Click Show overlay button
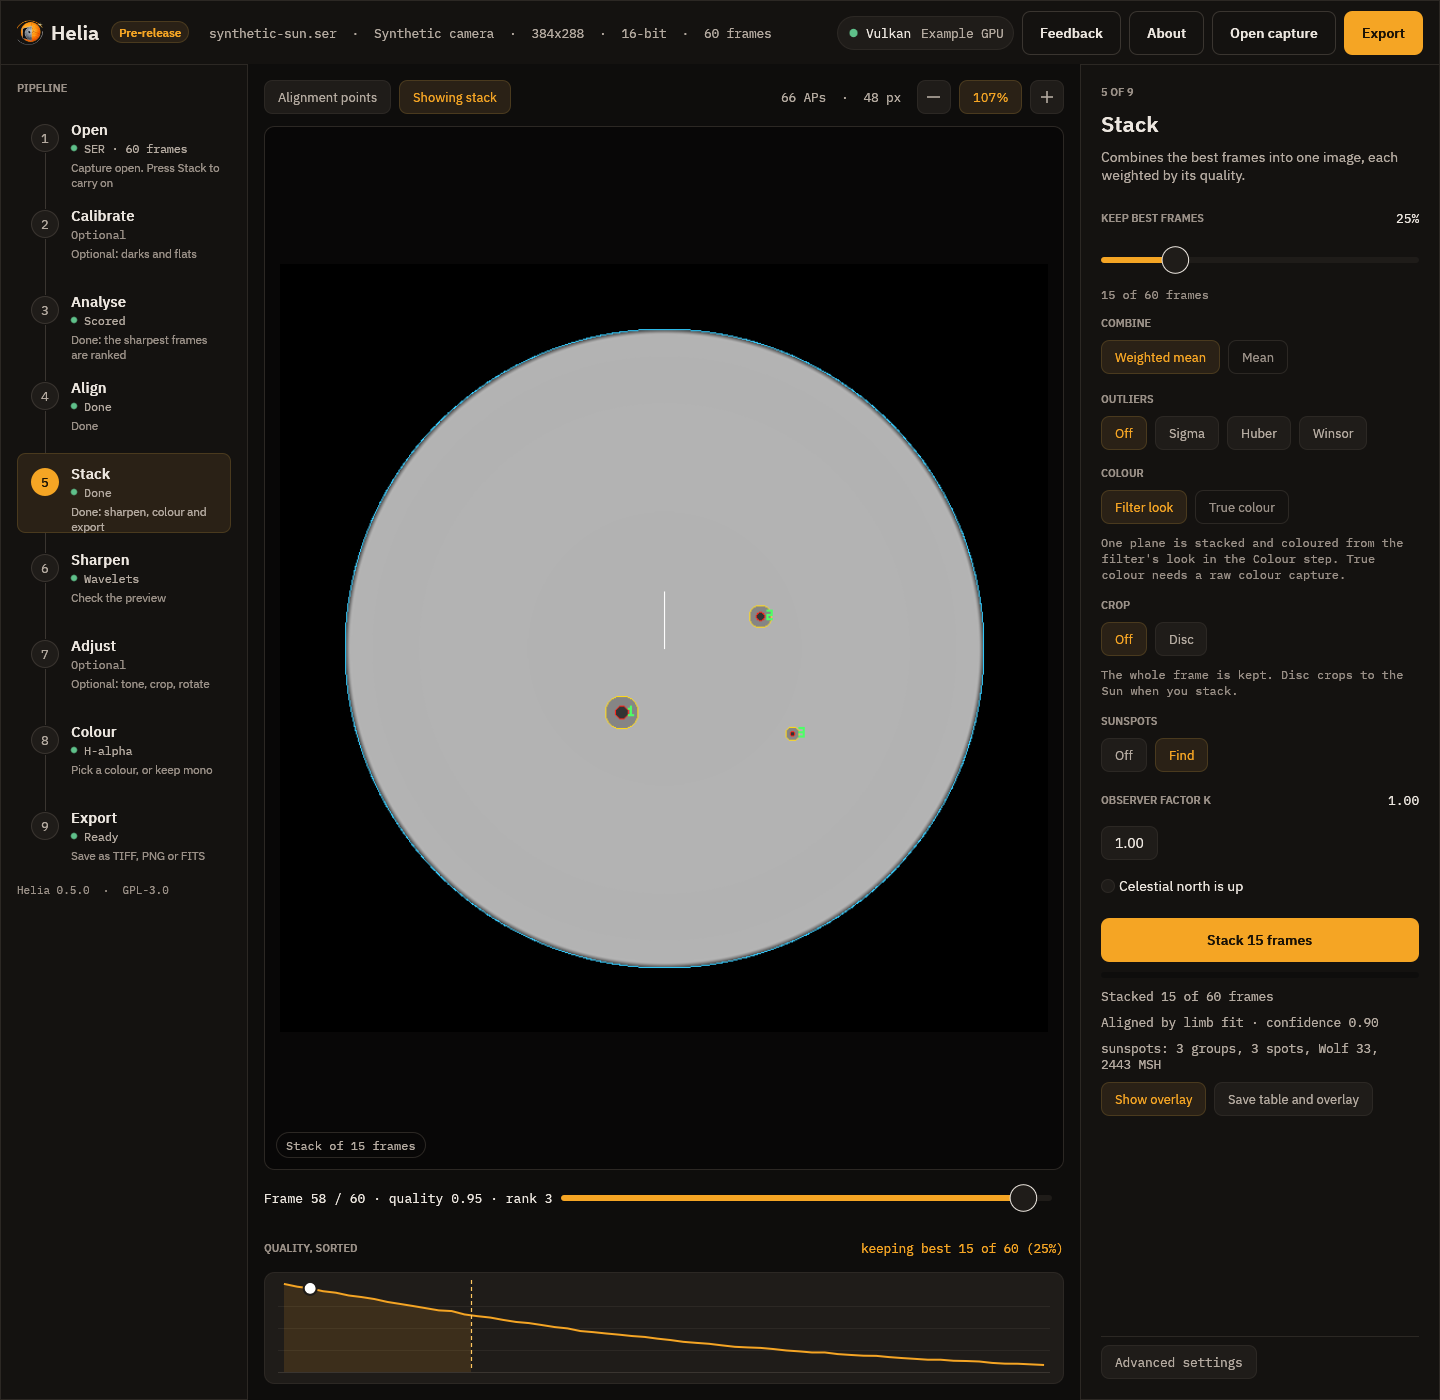The image size is (1440, 1400). pos(1153,1099)
